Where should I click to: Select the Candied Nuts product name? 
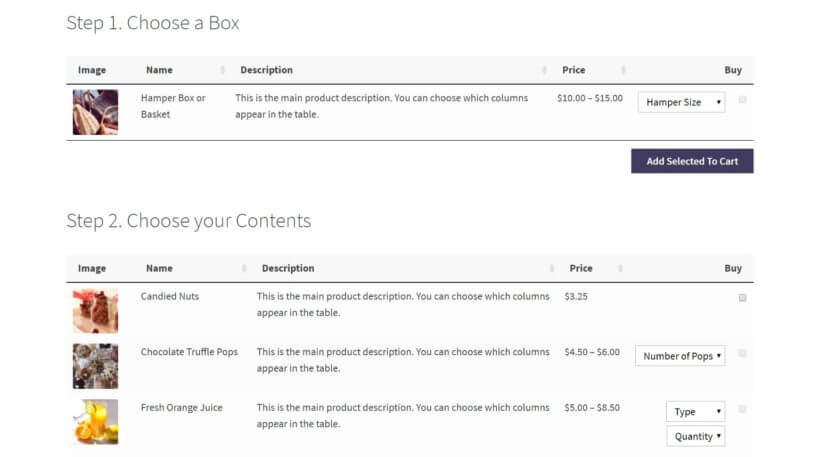tap(170, 296)
